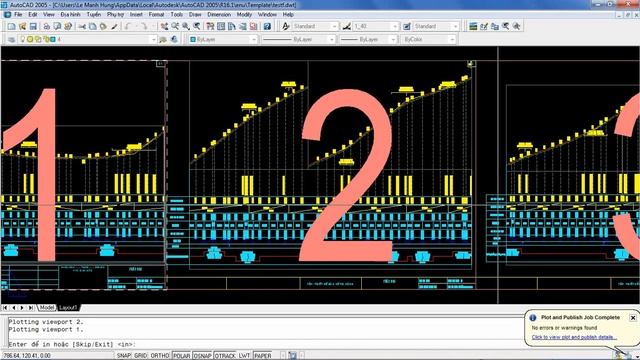Open the Sheet Set Manager icon
This screenshot has height=360, width=640.
pyautogui.click(x=242, y=26)
